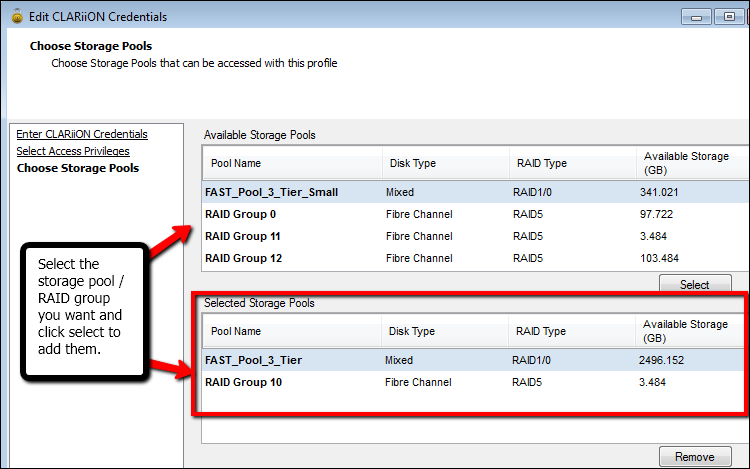The height and width of the screenshot is (469, 750).
Task: Sort available pools by RAID Type header
Action: click(x=573, y=163)
